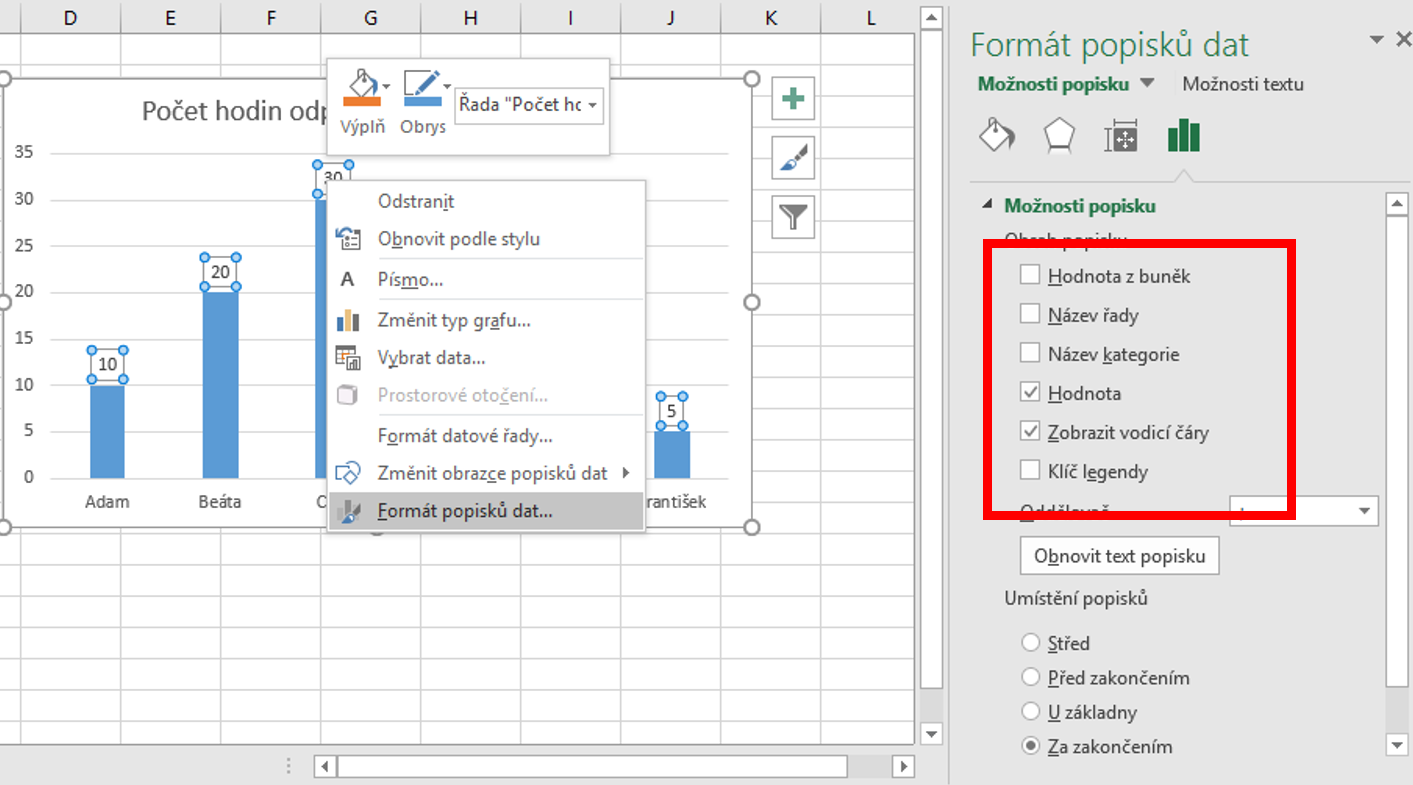Open the Chart Elements plus button

793,99
